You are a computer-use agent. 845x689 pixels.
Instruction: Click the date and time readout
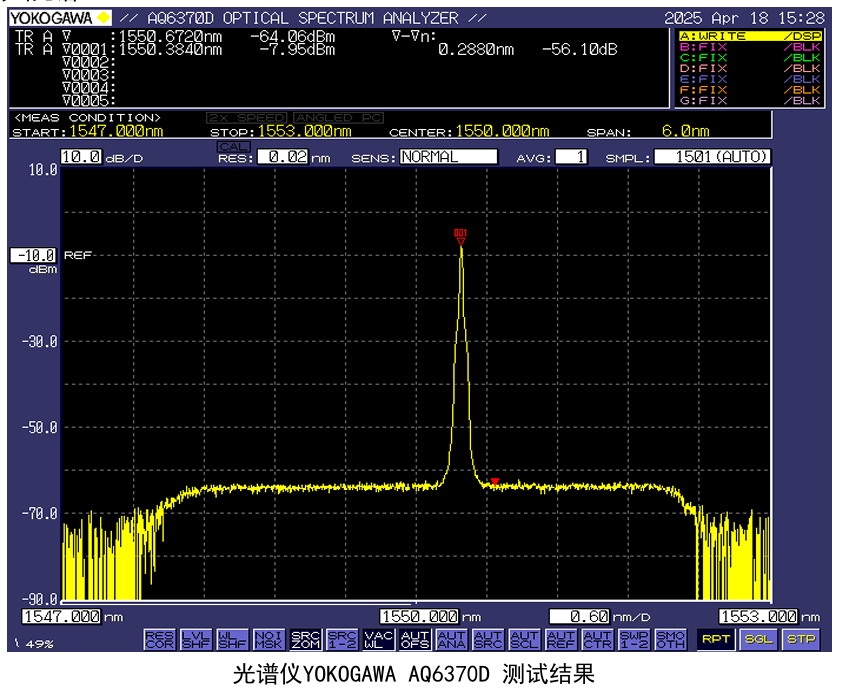[744, 18]
